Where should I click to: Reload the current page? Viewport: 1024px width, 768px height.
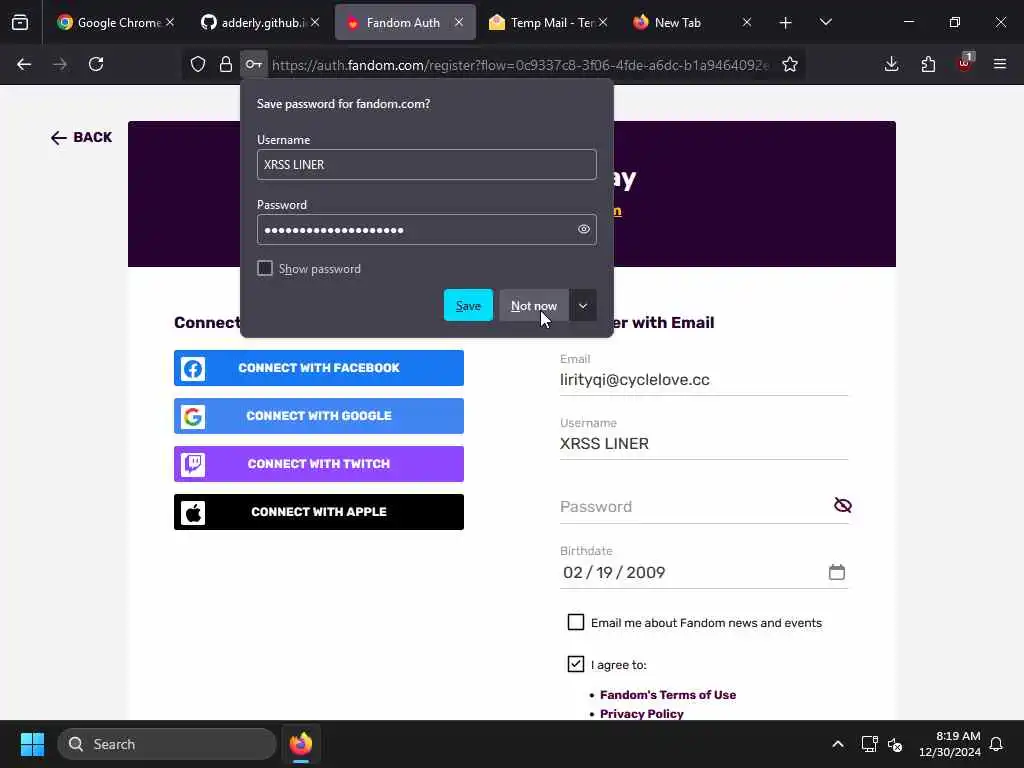pos(96,64)
